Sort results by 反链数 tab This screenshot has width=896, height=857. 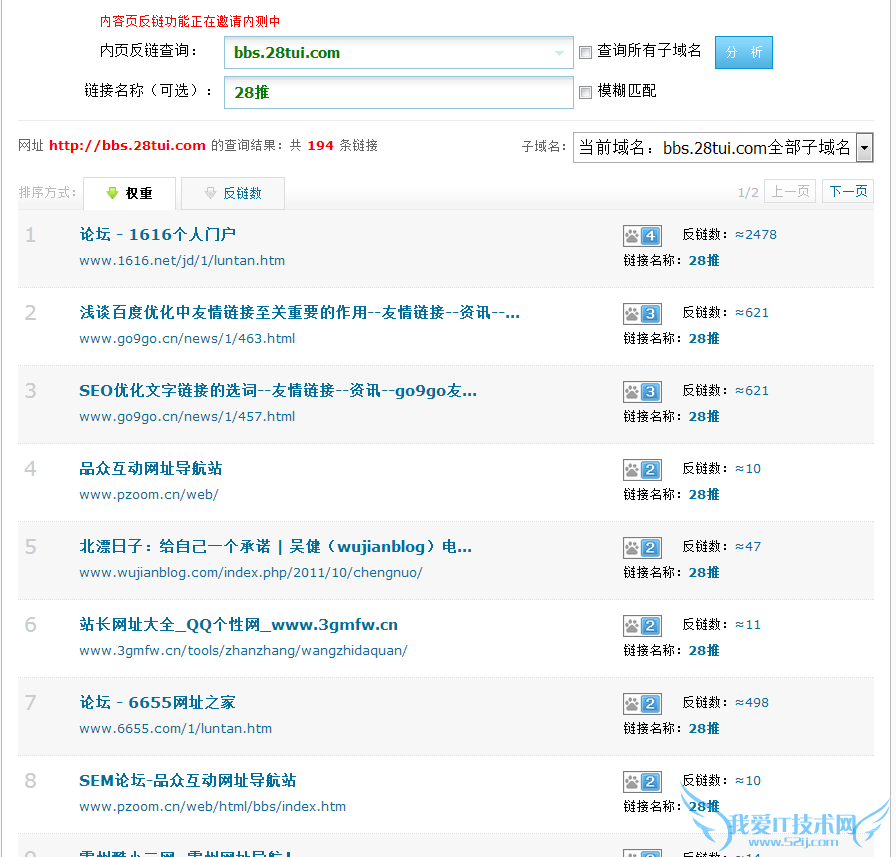pyautogui.click(x=233, y=193)
